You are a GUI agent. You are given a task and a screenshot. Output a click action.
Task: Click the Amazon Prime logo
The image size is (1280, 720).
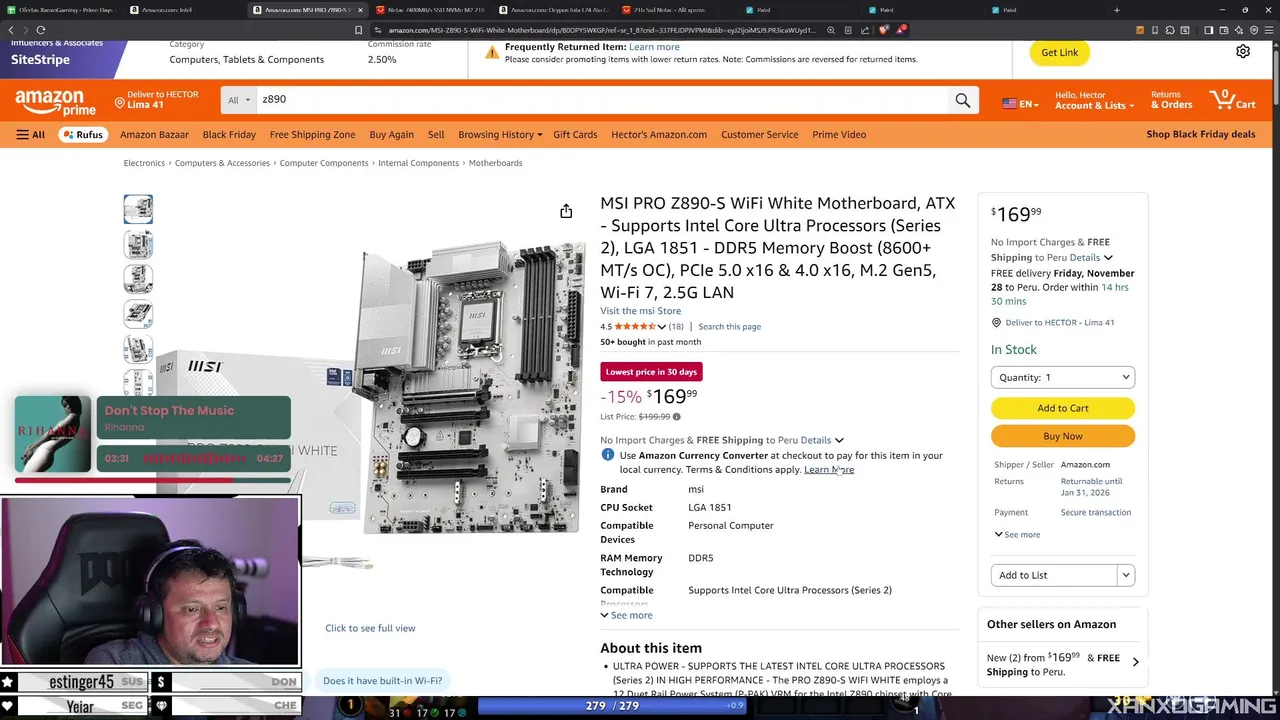55,102
